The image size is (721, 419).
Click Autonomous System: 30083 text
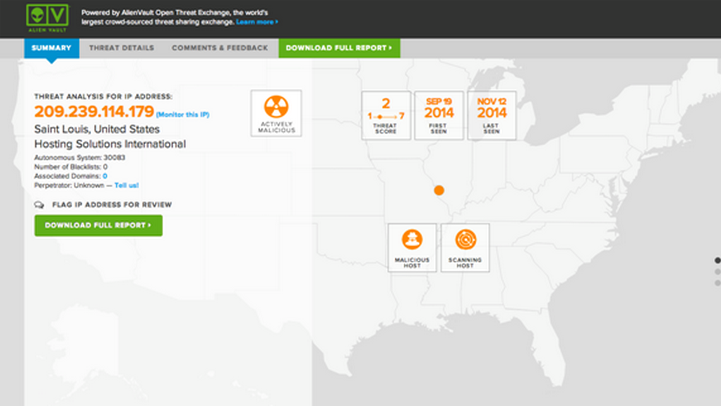click(x=80, y=157)
